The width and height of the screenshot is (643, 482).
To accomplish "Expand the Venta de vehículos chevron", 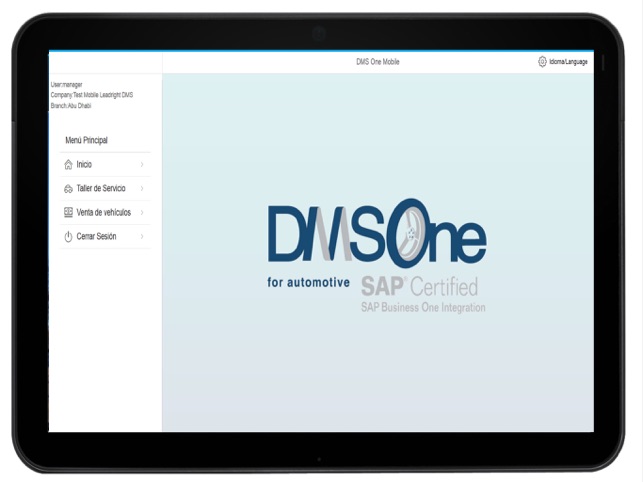I will (142, 212).
